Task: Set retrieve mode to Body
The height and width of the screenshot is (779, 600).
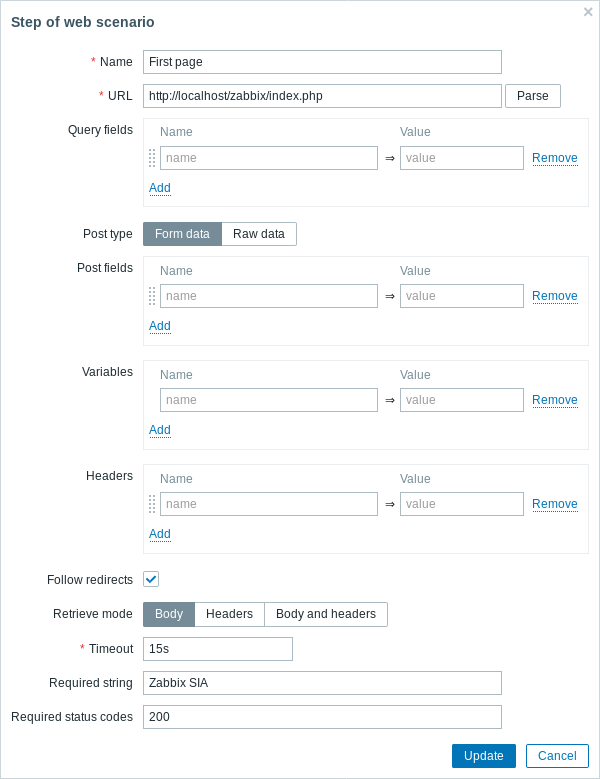Action: coord(169,614)
